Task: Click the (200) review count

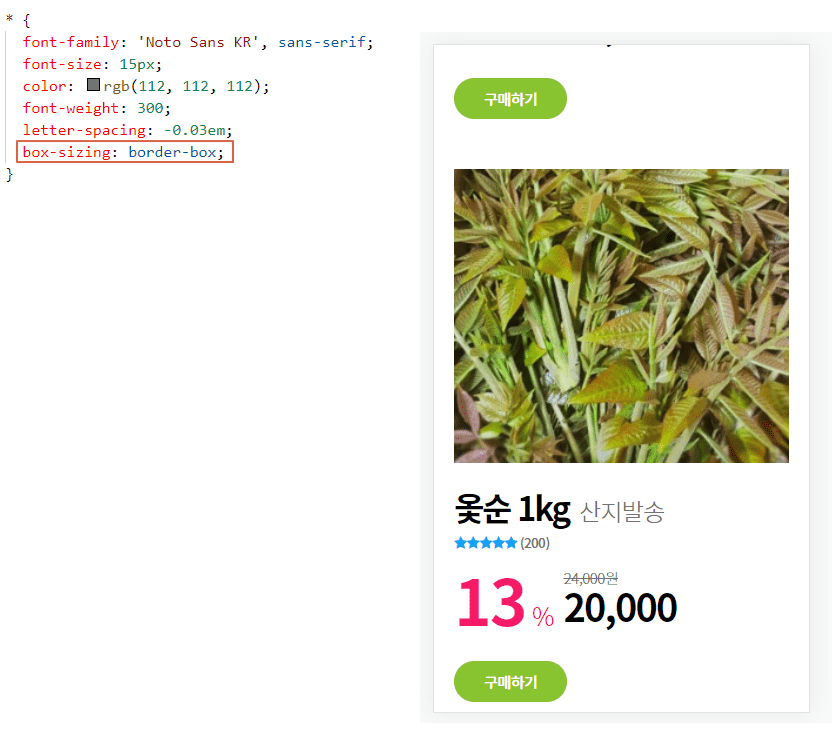Action: pyautogui.click(x=535, y=543)
